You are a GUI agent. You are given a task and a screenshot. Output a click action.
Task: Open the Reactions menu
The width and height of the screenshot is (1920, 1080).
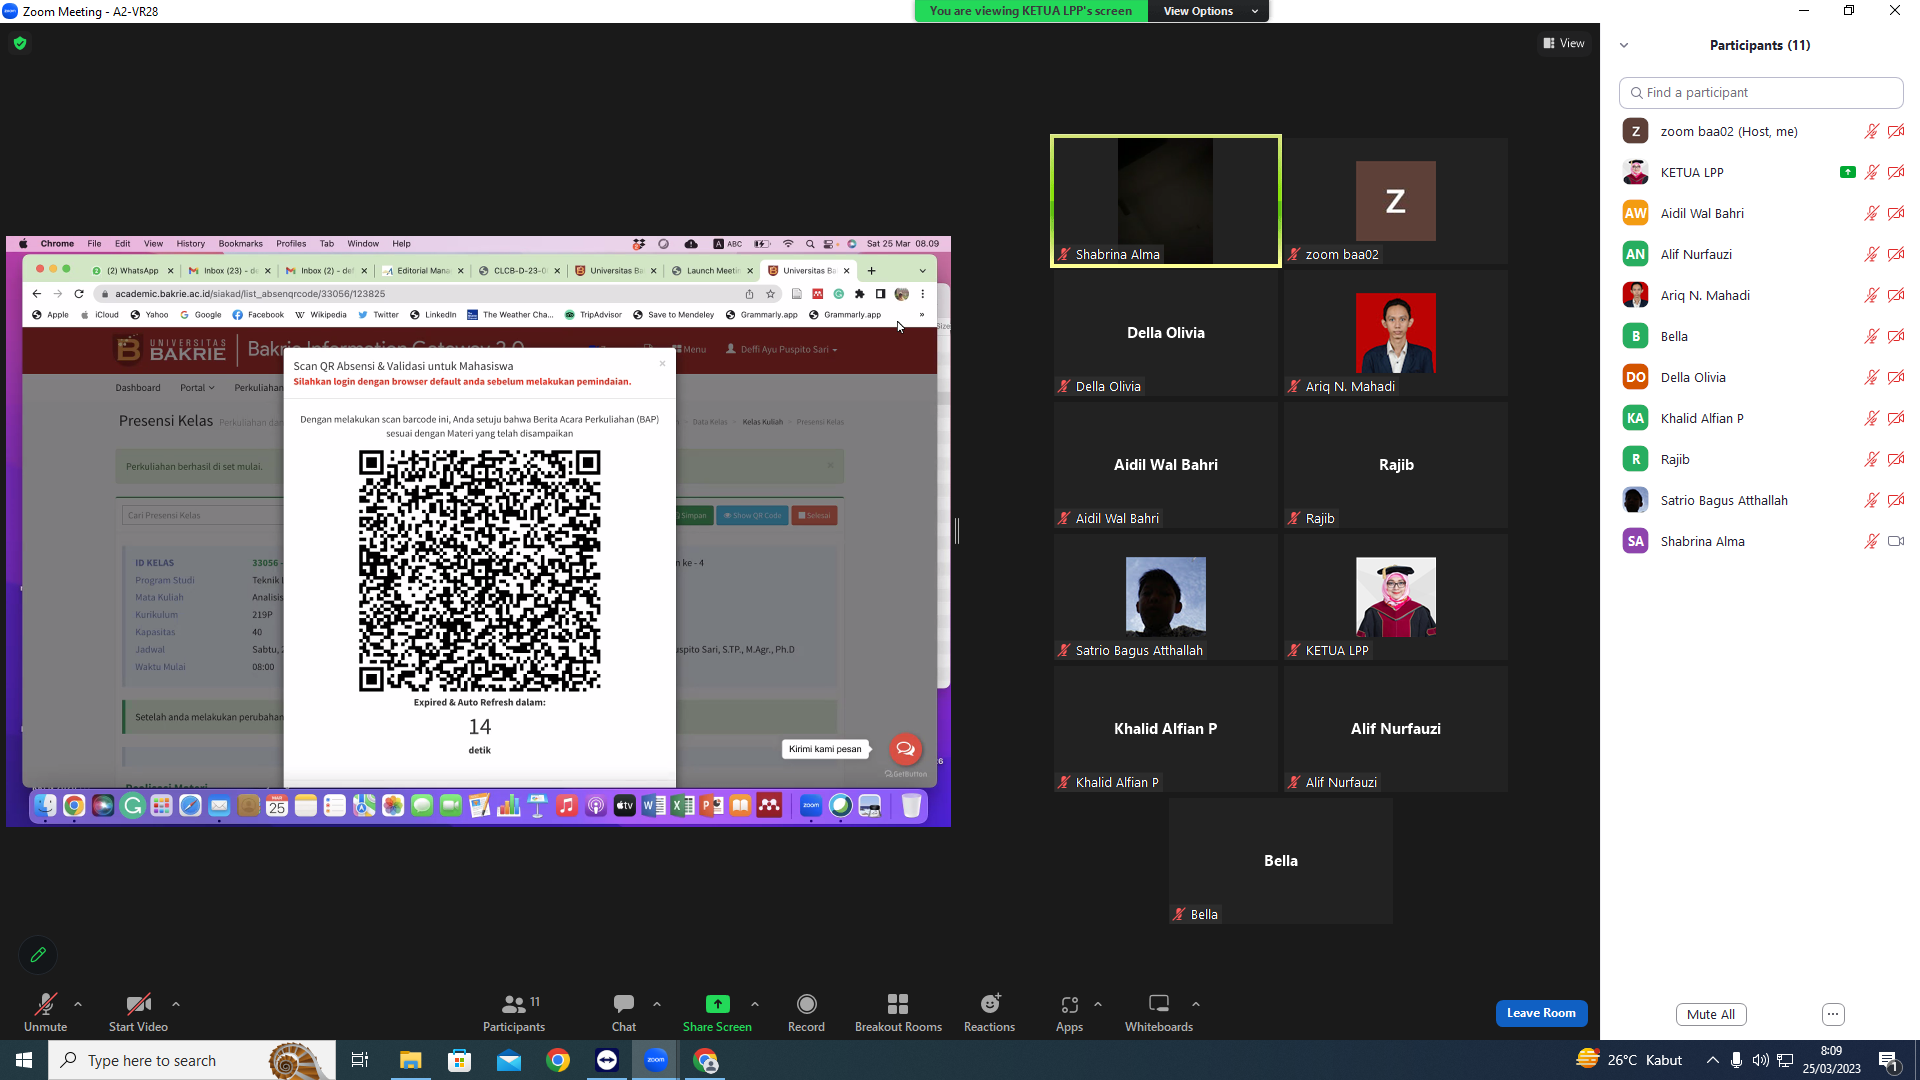[989, 1012]
